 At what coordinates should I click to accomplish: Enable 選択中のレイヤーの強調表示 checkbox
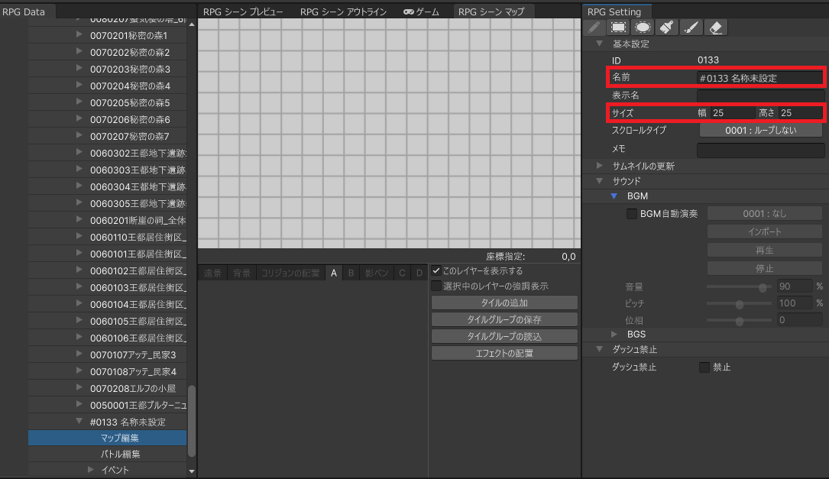tap(436, 286)
